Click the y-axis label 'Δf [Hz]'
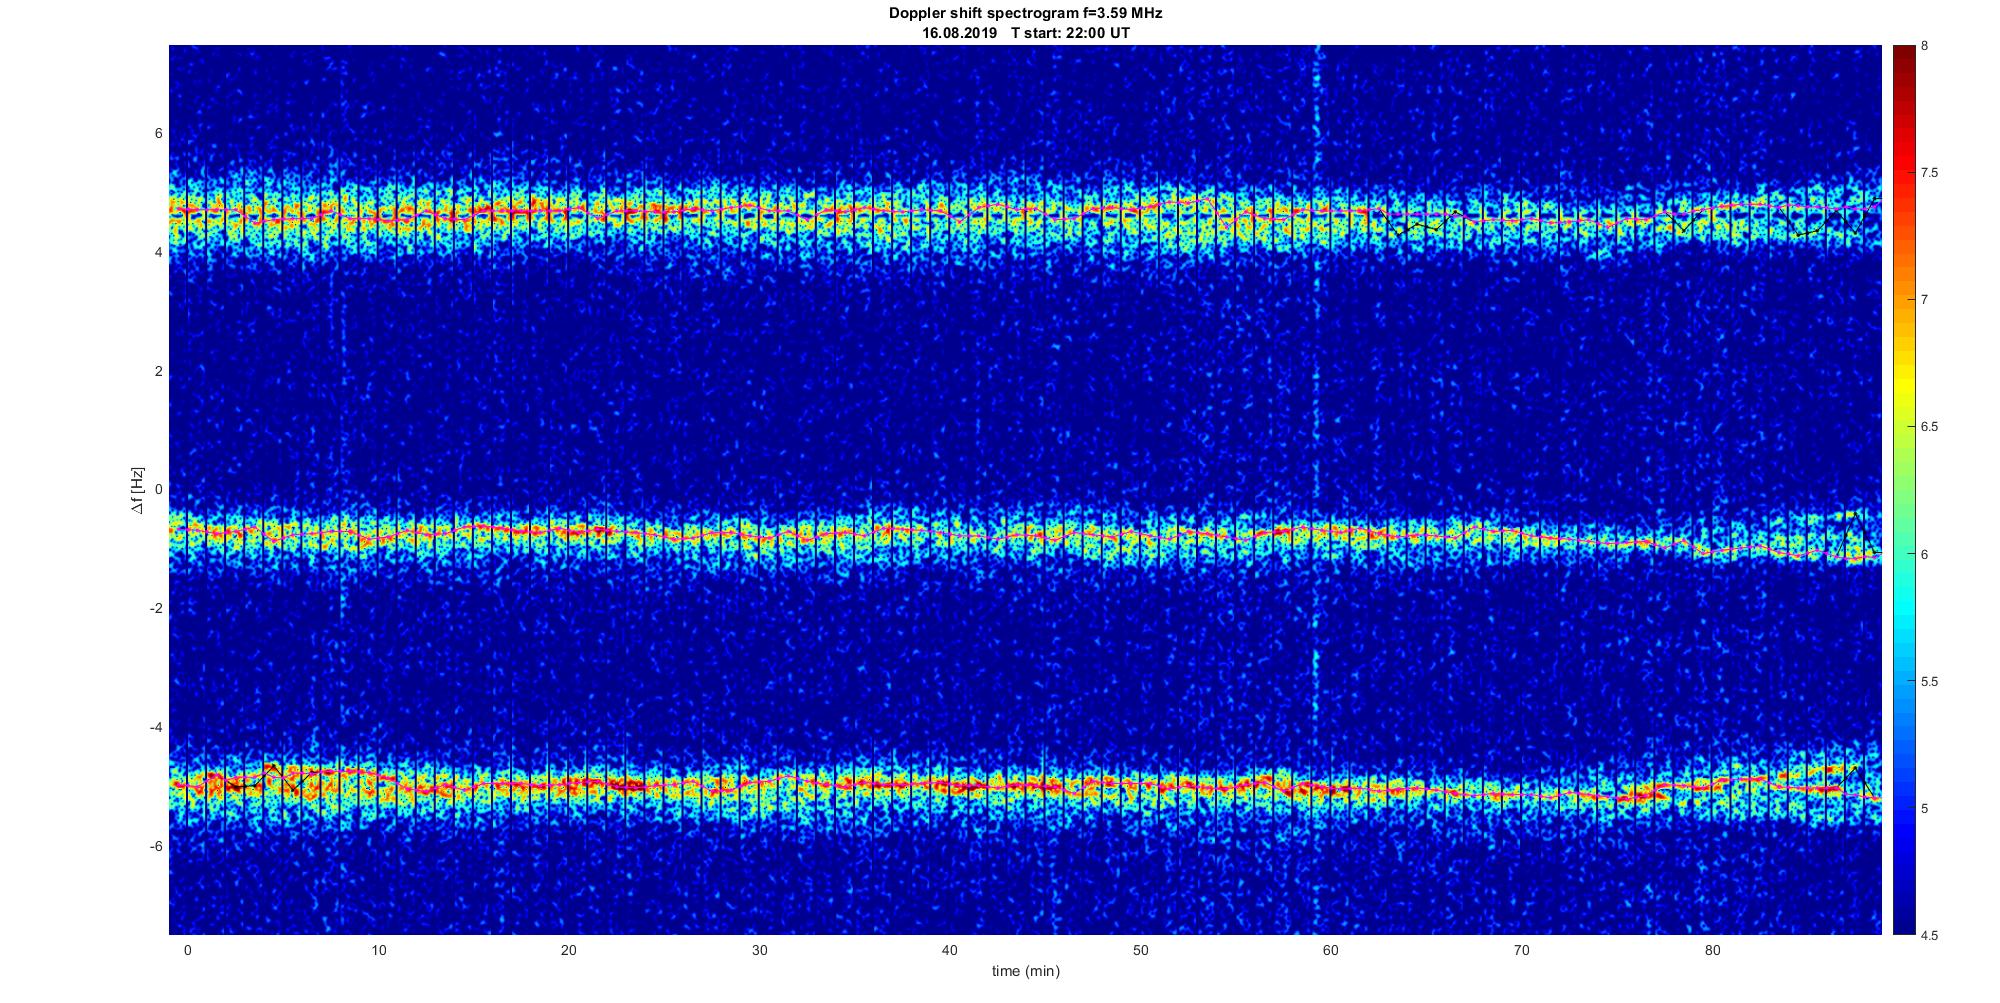Viewport: 2000px width, 1003px height. 137,490
